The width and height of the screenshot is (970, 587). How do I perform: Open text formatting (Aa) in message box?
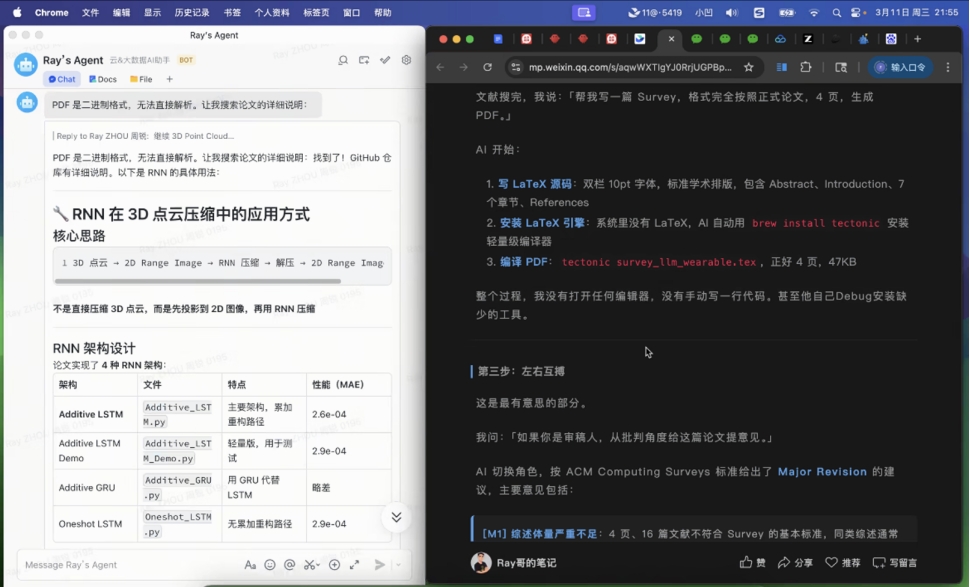coord(250,565)
